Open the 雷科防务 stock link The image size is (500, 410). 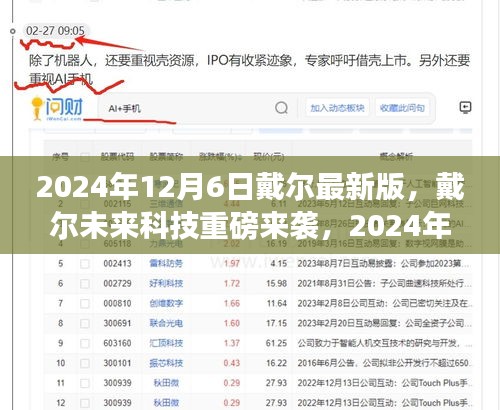[x=166, y=264]
